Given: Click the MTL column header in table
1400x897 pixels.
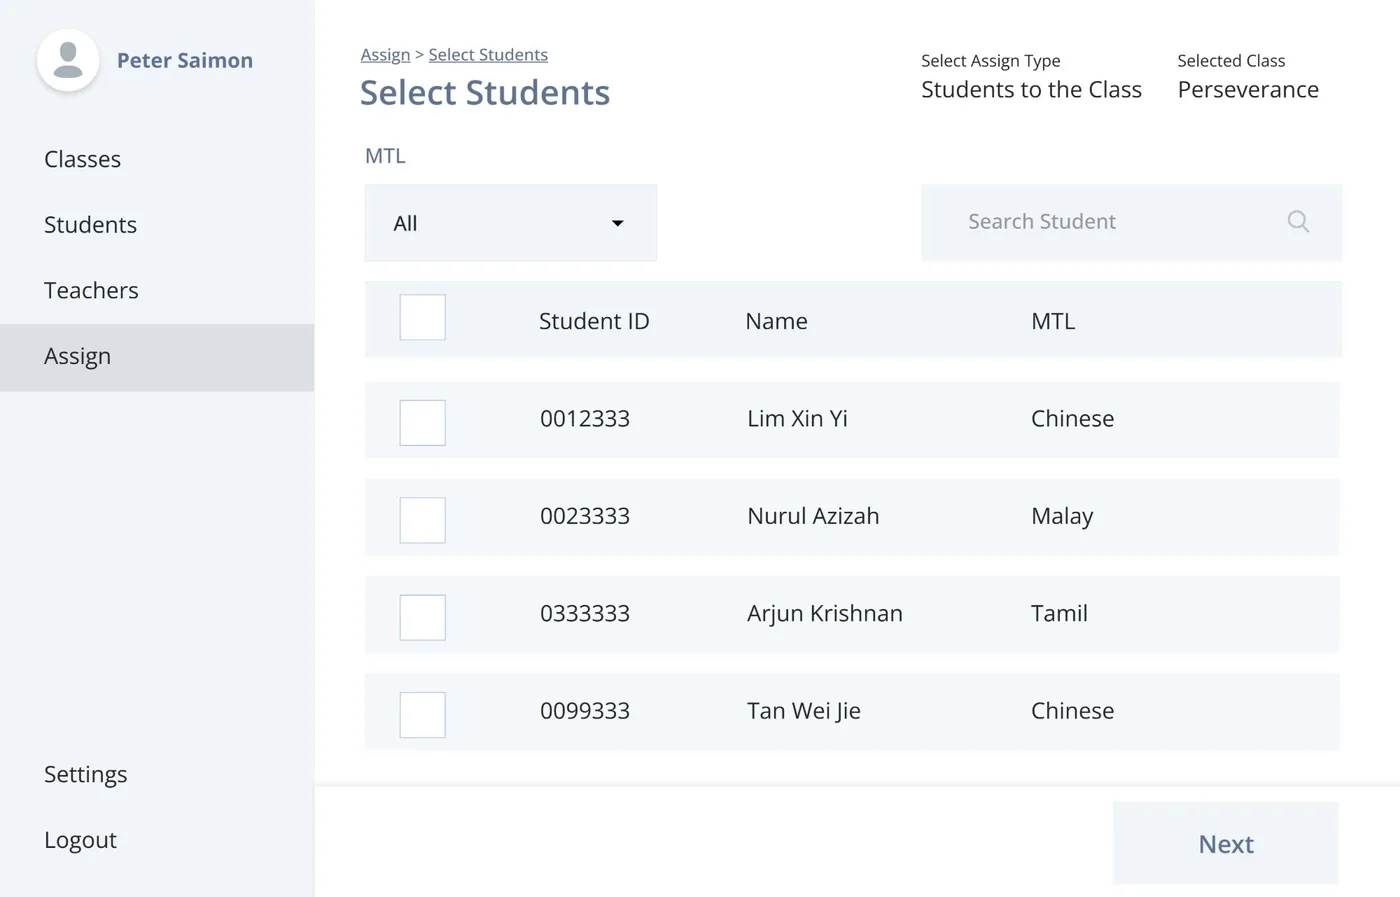Looking at the screenshot, I should tap(1053, 321).
